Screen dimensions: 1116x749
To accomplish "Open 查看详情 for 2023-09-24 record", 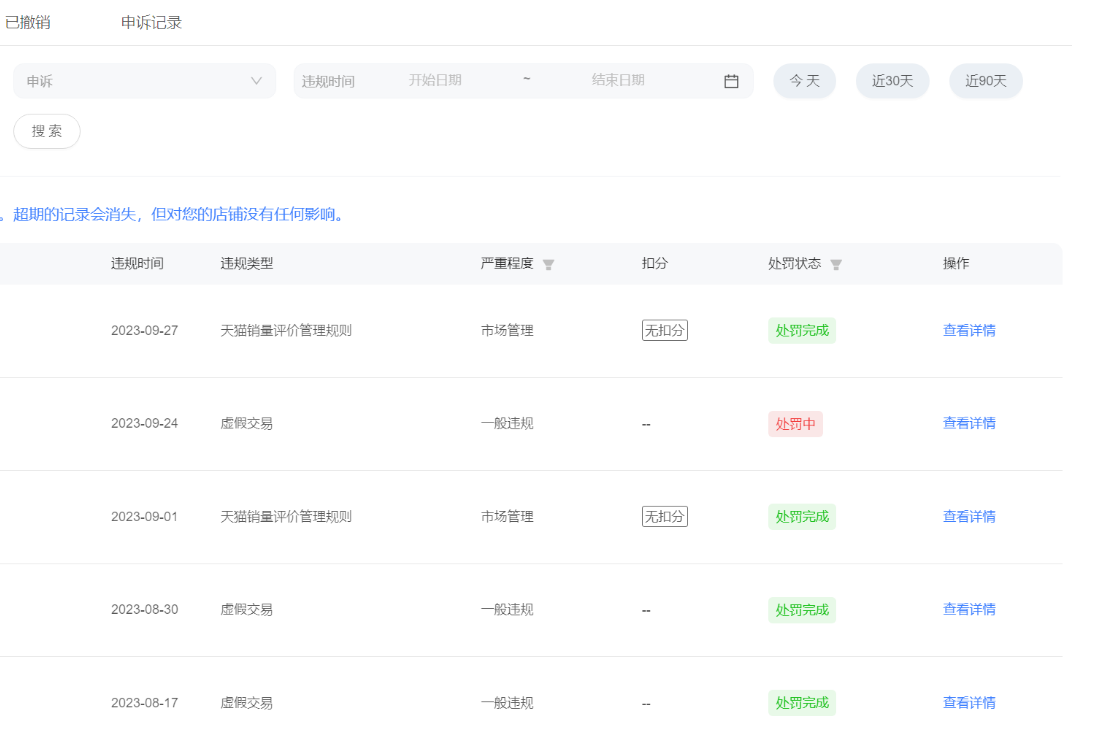I will (968, 423).
